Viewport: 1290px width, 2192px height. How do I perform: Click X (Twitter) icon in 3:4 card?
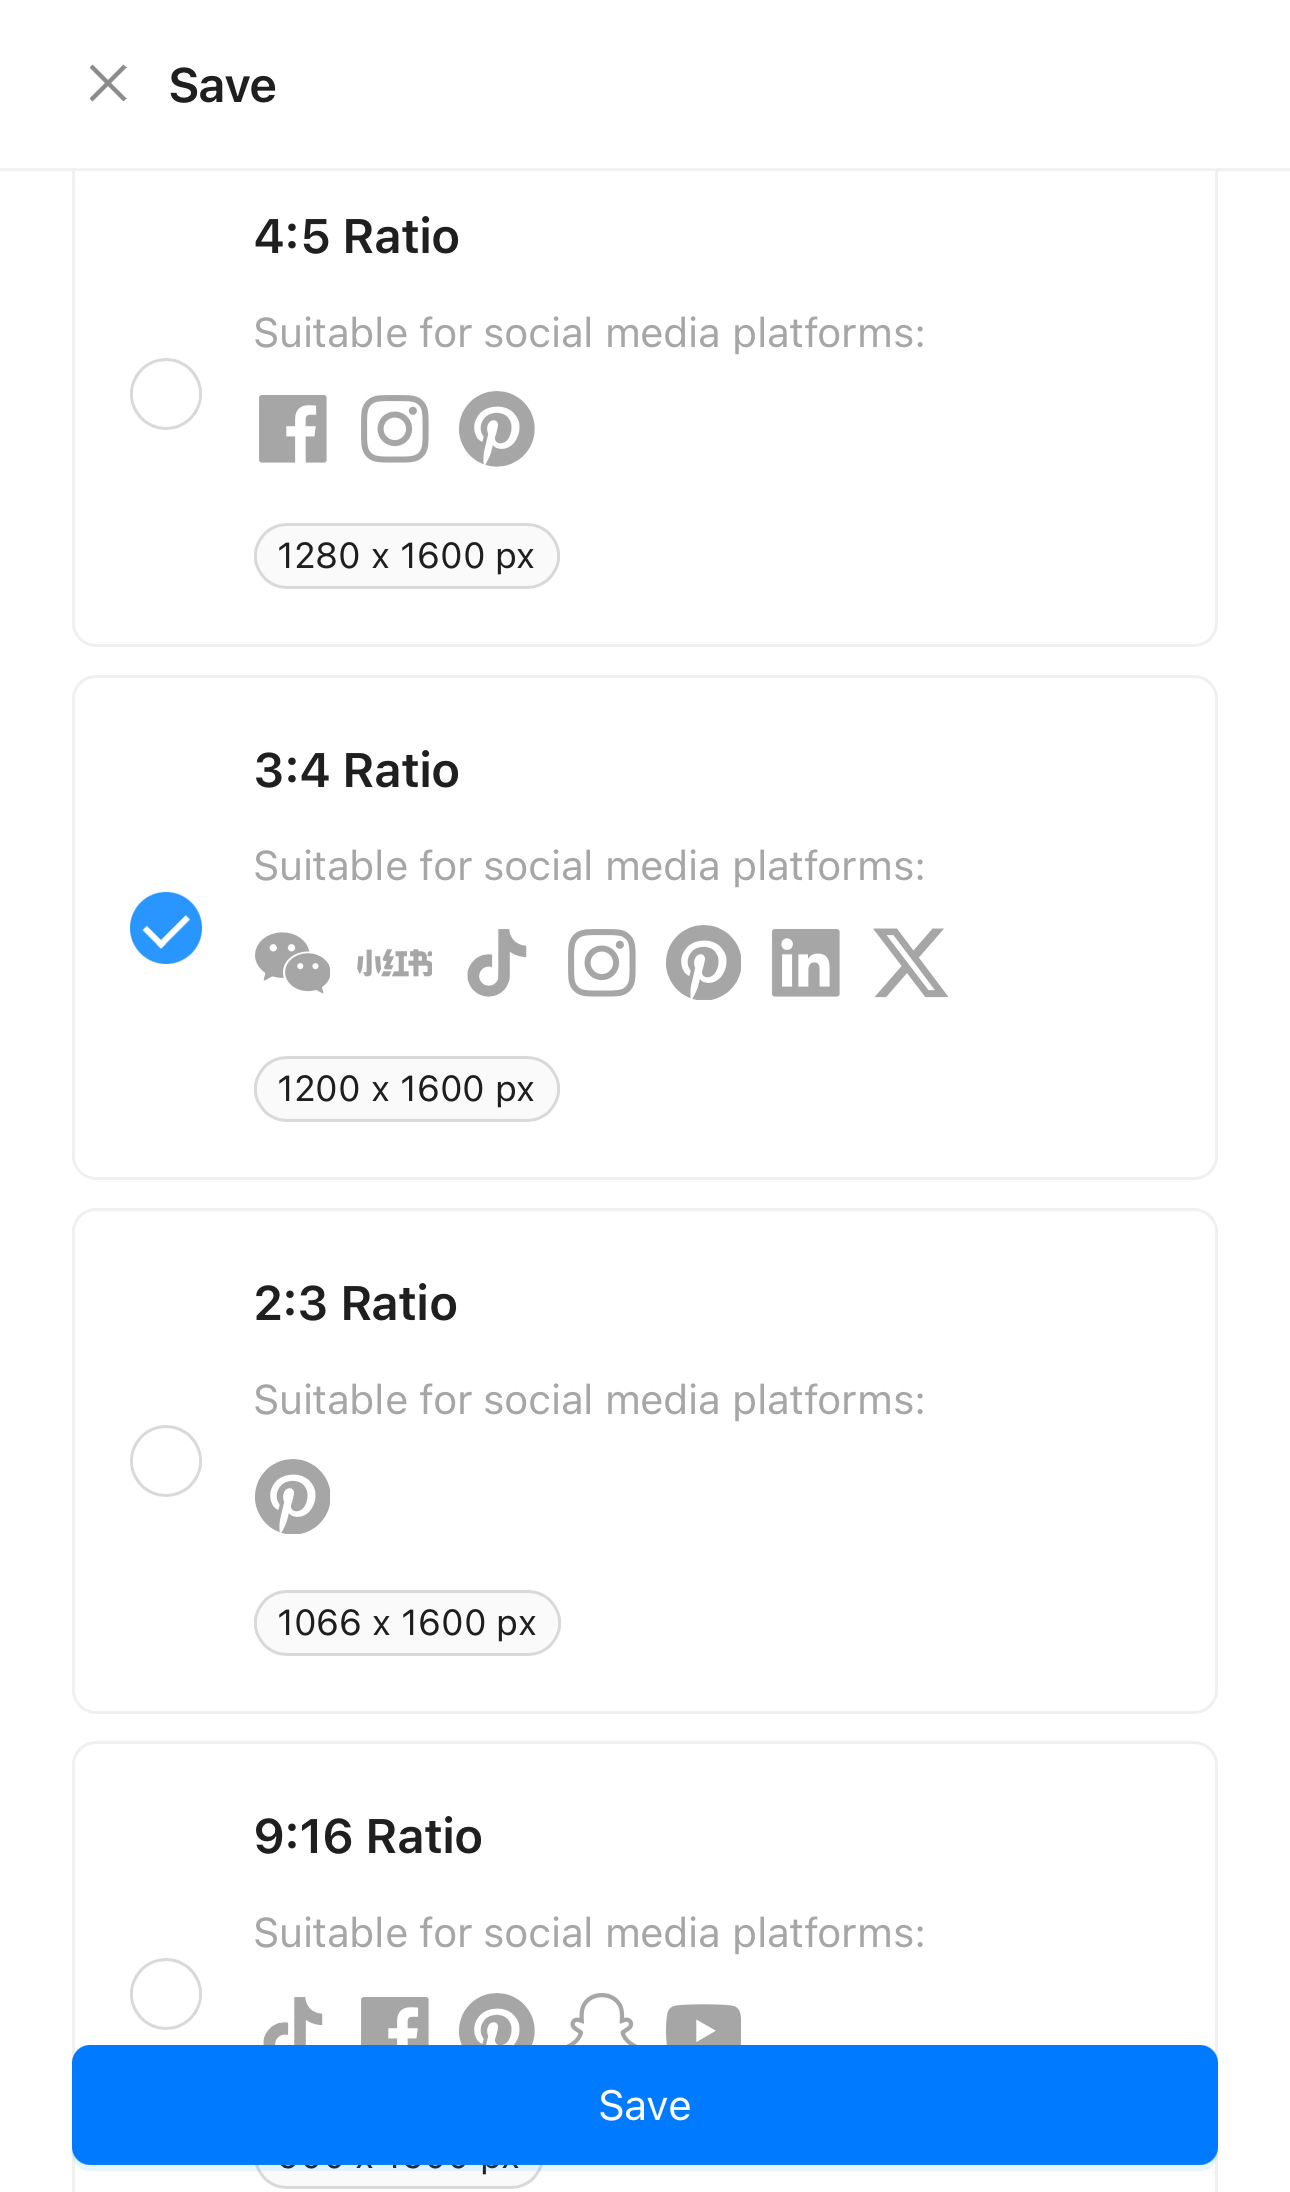click(x=910, y=963)
